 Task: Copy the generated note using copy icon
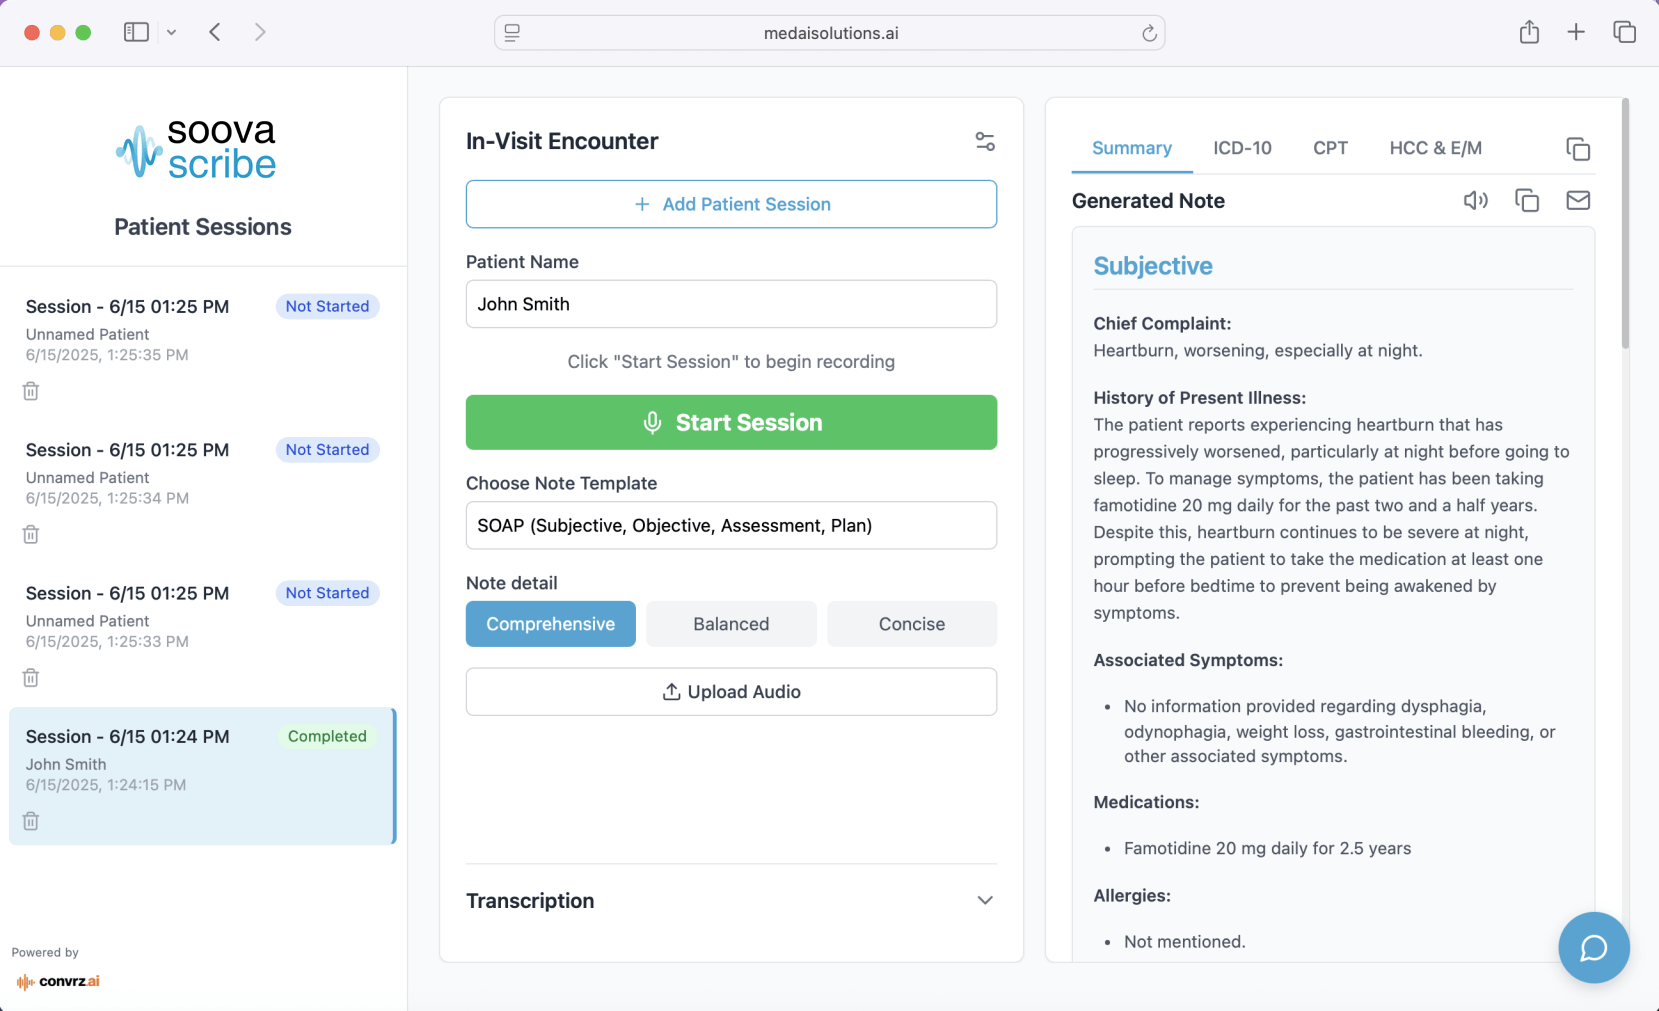pos(1527,201)
